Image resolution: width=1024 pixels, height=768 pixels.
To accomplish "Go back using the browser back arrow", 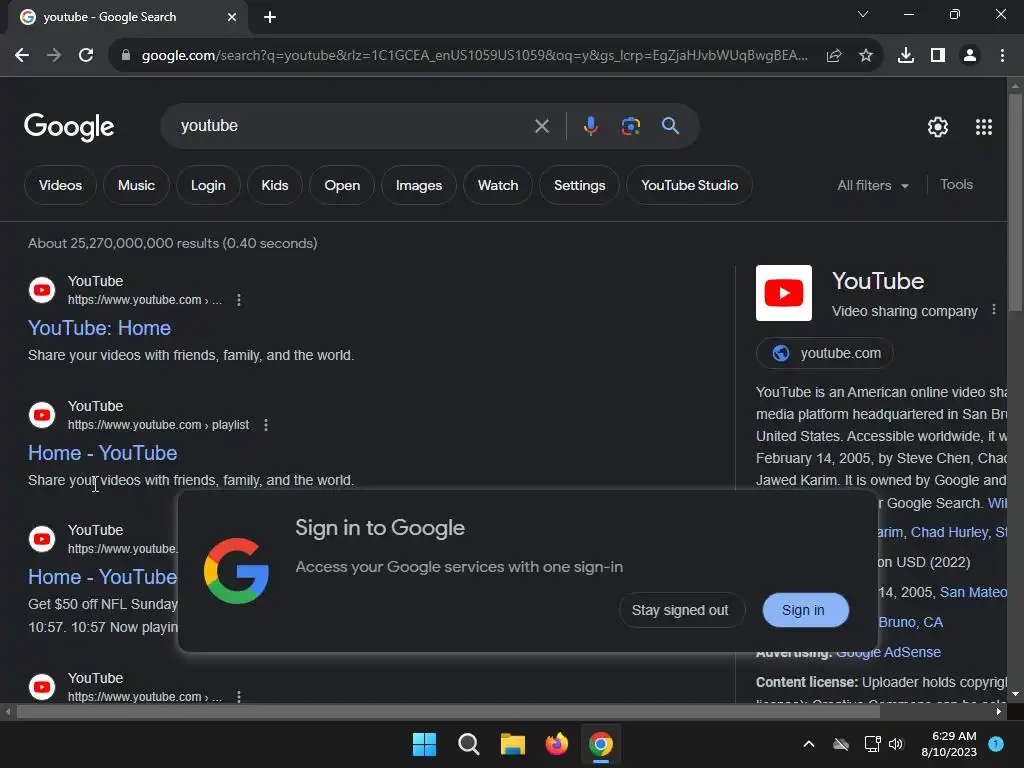I will [22, 56].
